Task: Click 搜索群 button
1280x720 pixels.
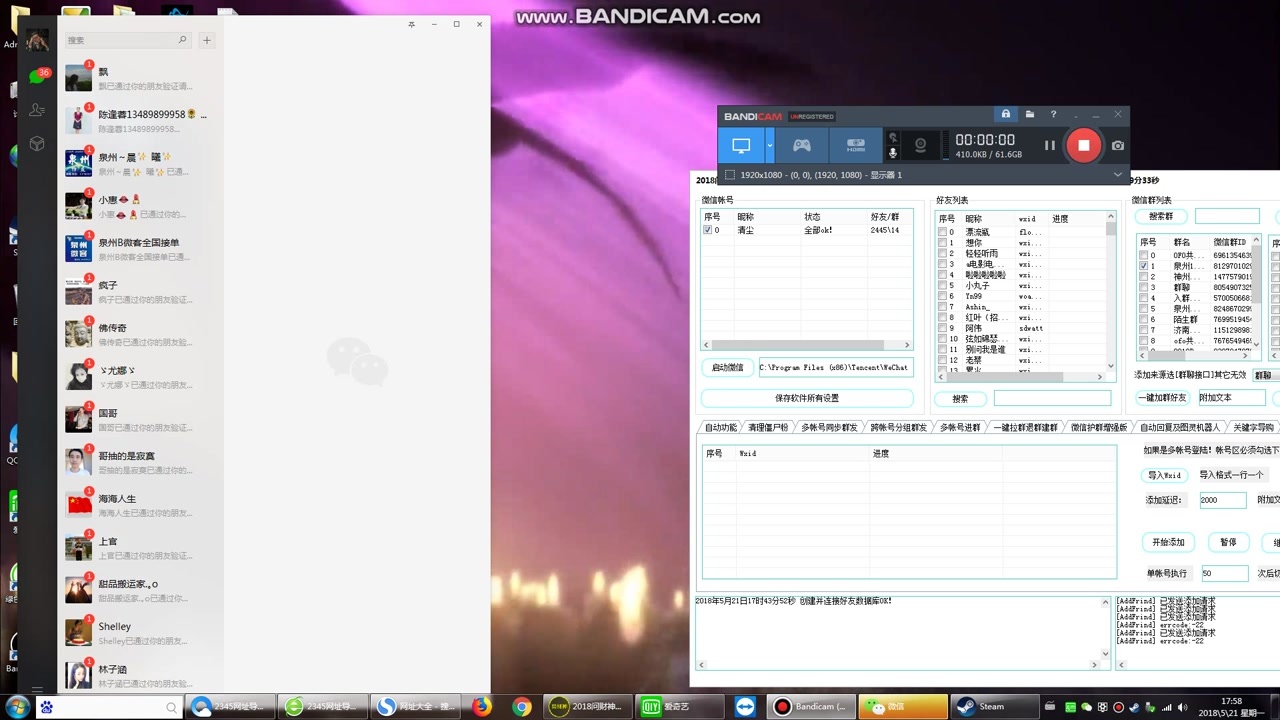Action: click(x=1161, y=216)
